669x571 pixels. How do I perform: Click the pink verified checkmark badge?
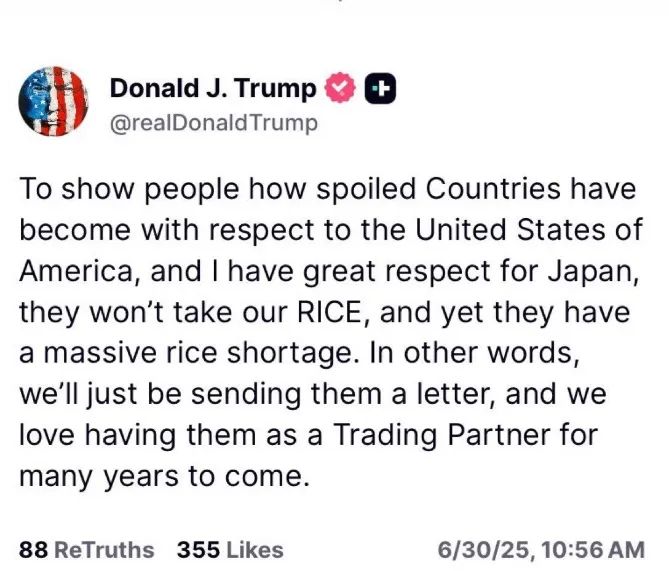click(340, 88)
